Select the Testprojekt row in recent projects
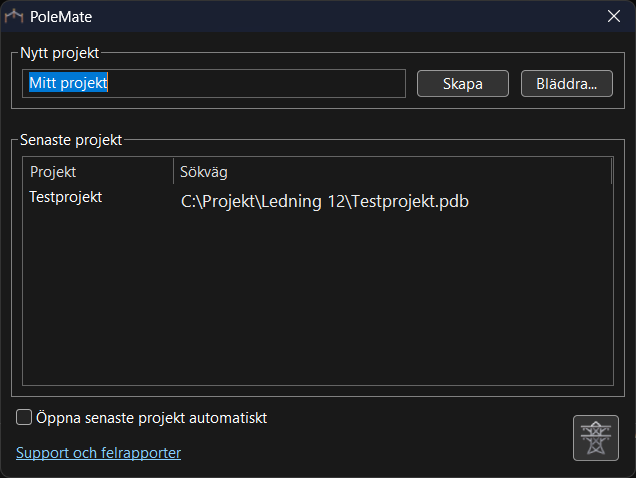The height and width of the screenshot is (478, 636). pos(317,200)
